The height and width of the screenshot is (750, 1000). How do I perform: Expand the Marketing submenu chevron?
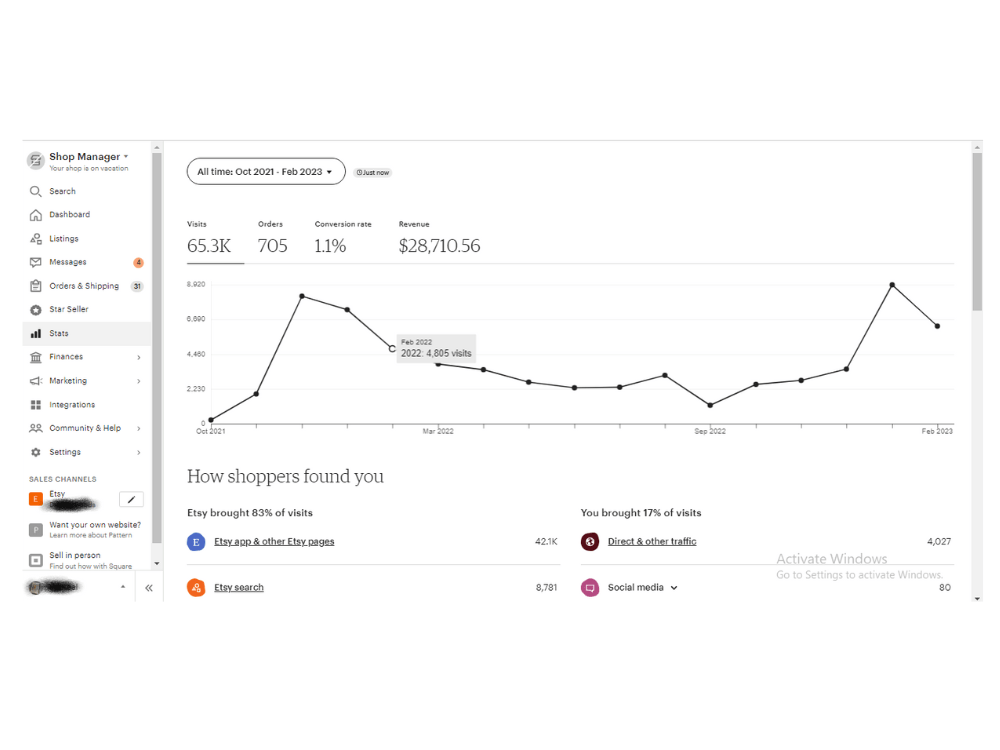pos(138,381)
